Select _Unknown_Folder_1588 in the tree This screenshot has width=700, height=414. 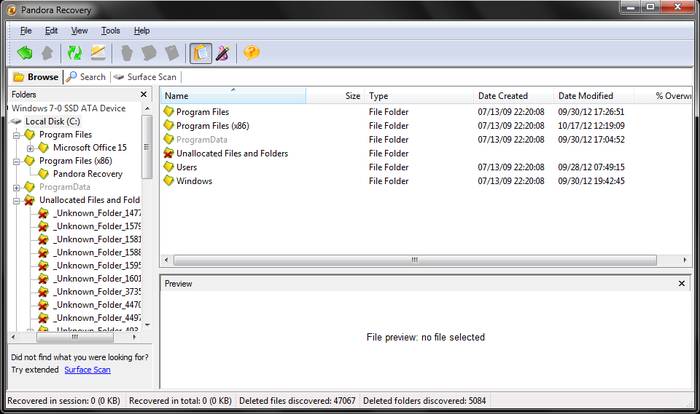tap(97, 252)
